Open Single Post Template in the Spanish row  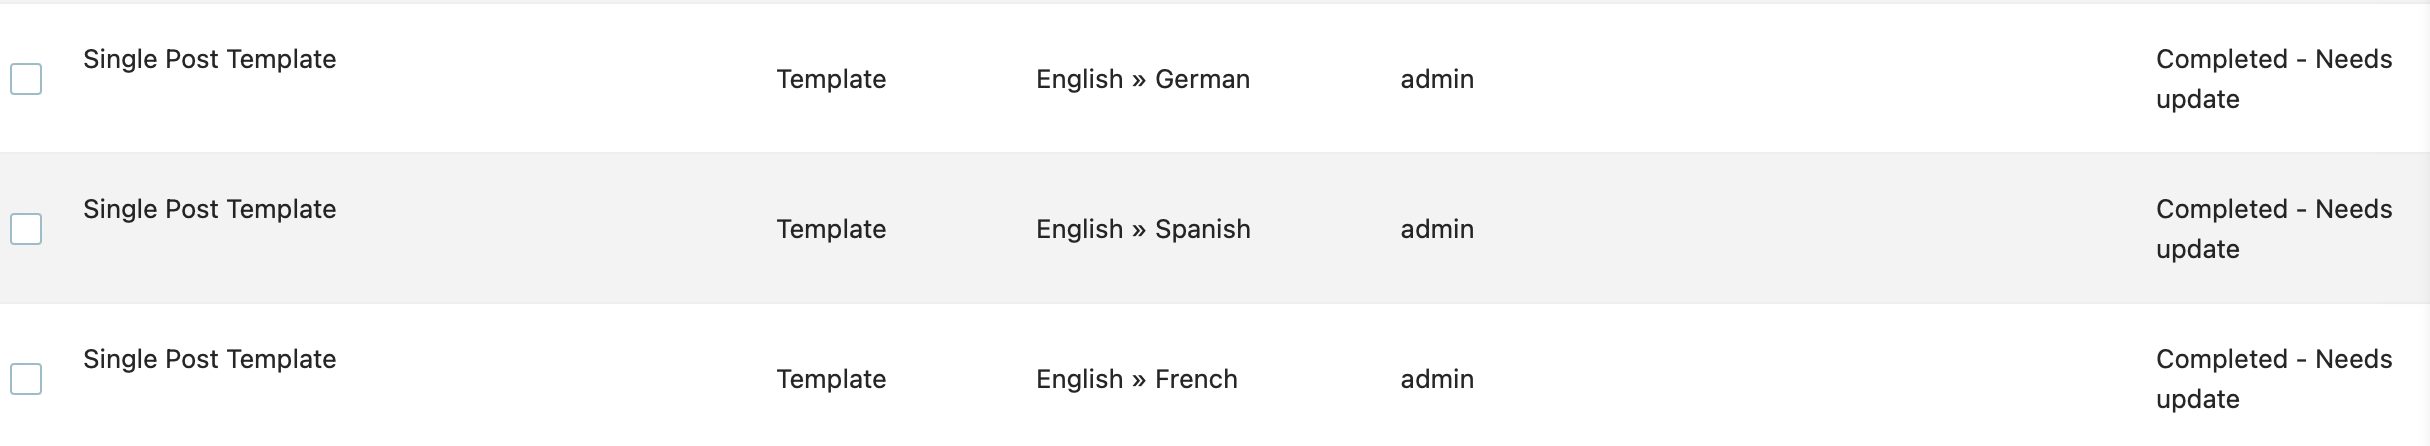[x=210, y=209]
